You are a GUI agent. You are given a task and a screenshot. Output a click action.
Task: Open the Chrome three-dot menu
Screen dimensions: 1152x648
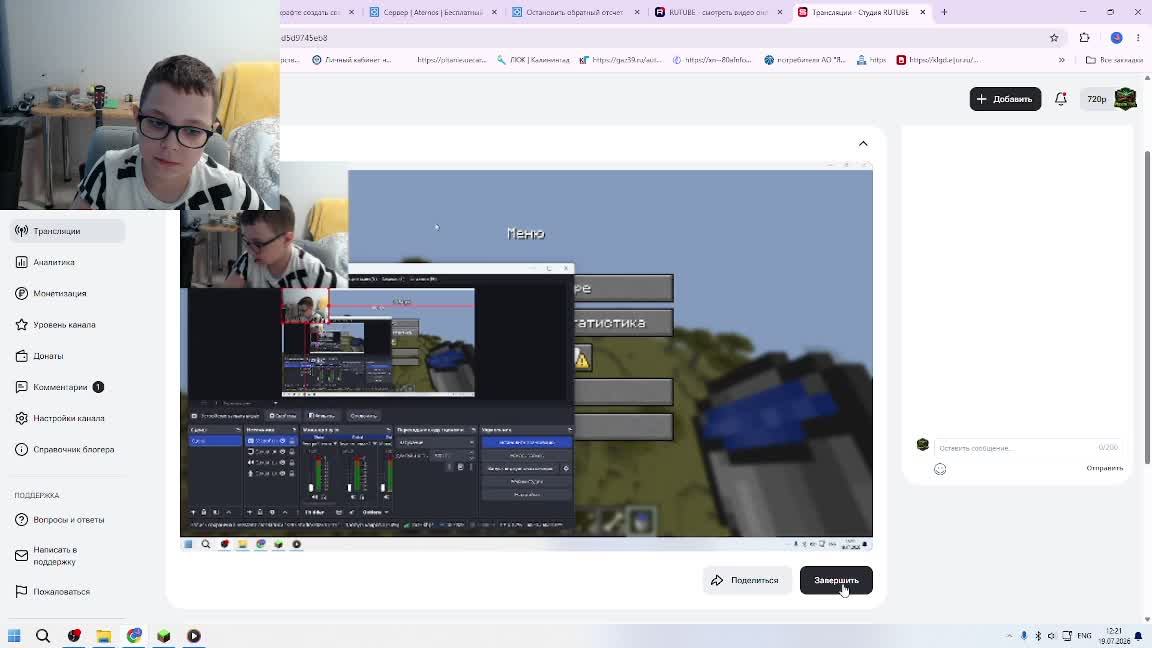(1138, 37)
